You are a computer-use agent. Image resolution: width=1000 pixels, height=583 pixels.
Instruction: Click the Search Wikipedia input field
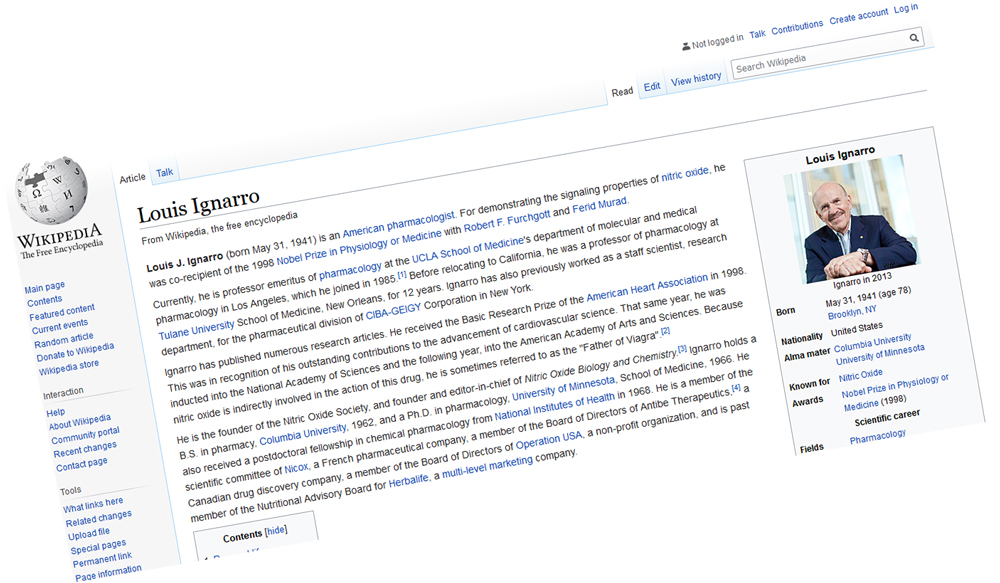[818, 56]
